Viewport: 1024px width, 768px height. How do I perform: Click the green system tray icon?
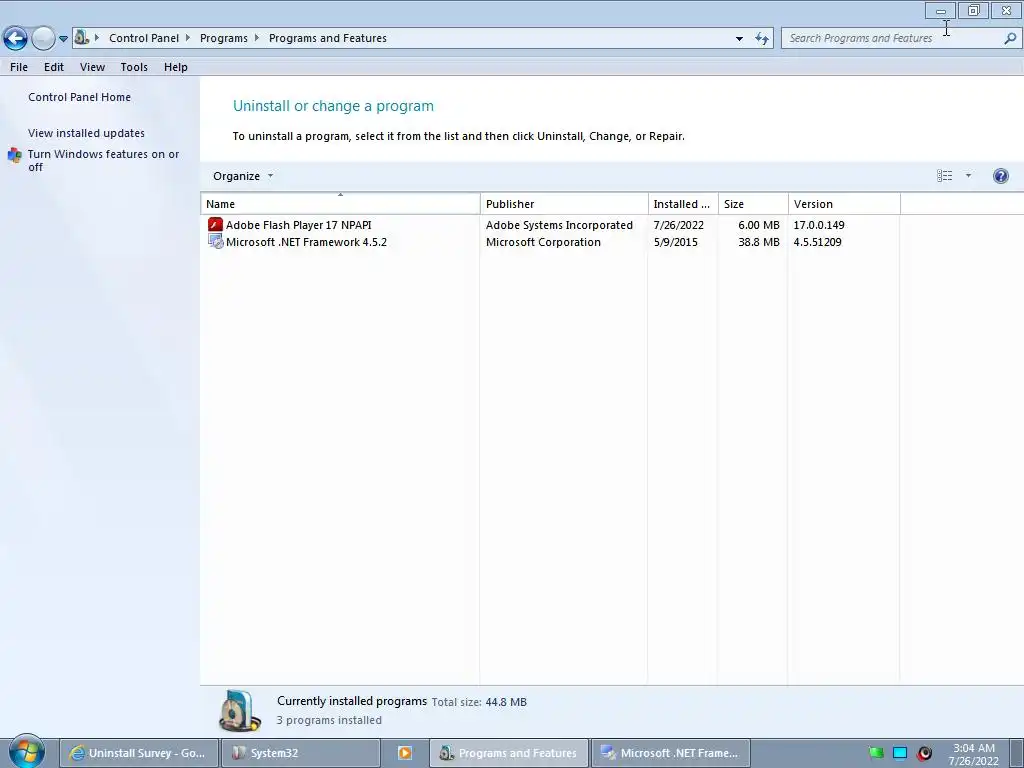pyautogui.click(x=876, y=753)
